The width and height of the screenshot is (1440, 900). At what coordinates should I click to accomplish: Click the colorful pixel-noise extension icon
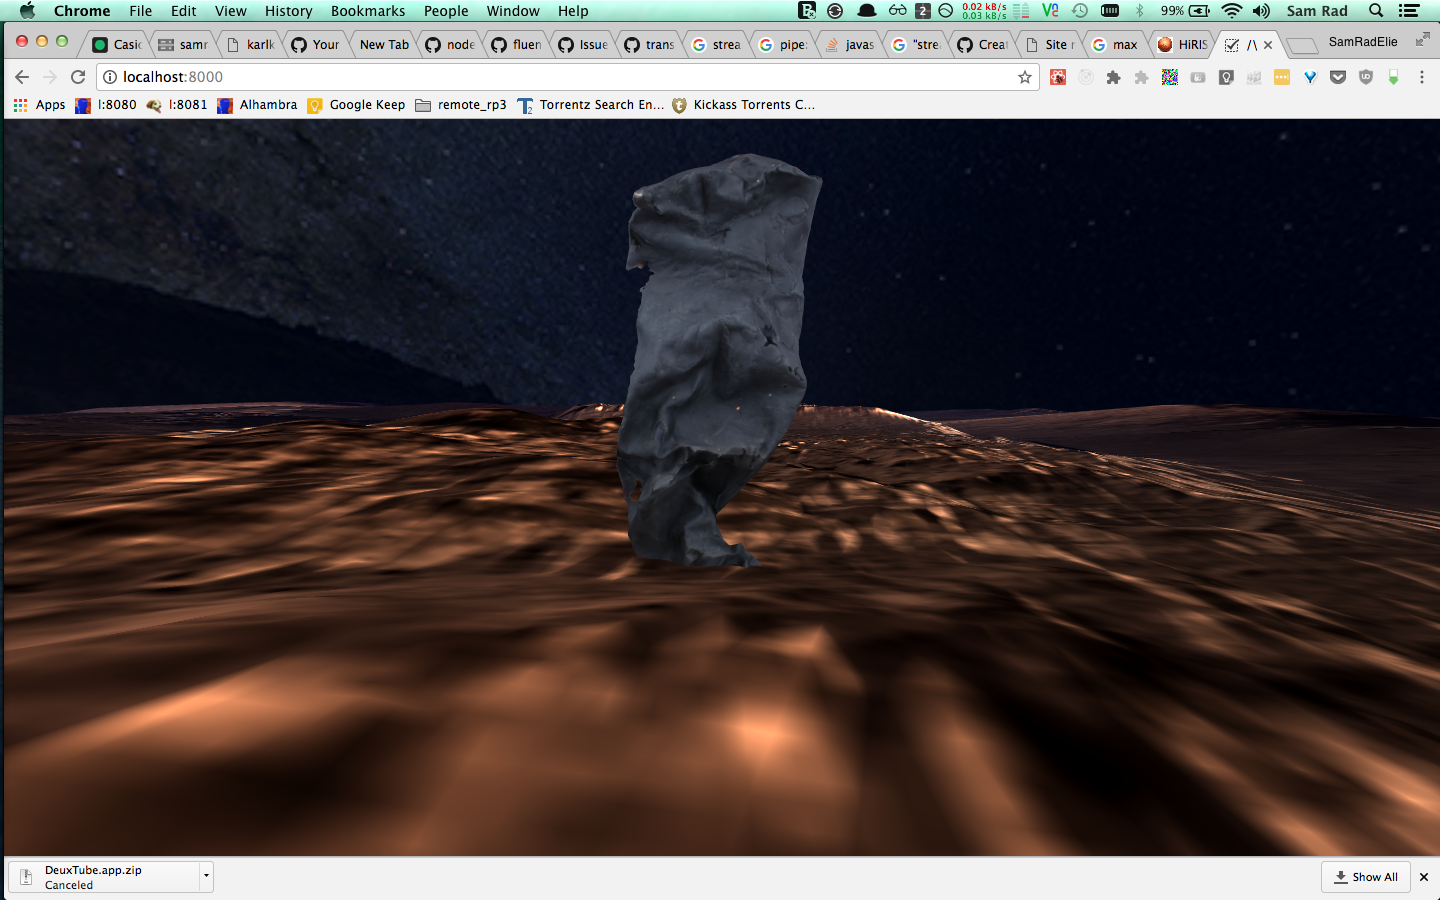pos(1170,77)
